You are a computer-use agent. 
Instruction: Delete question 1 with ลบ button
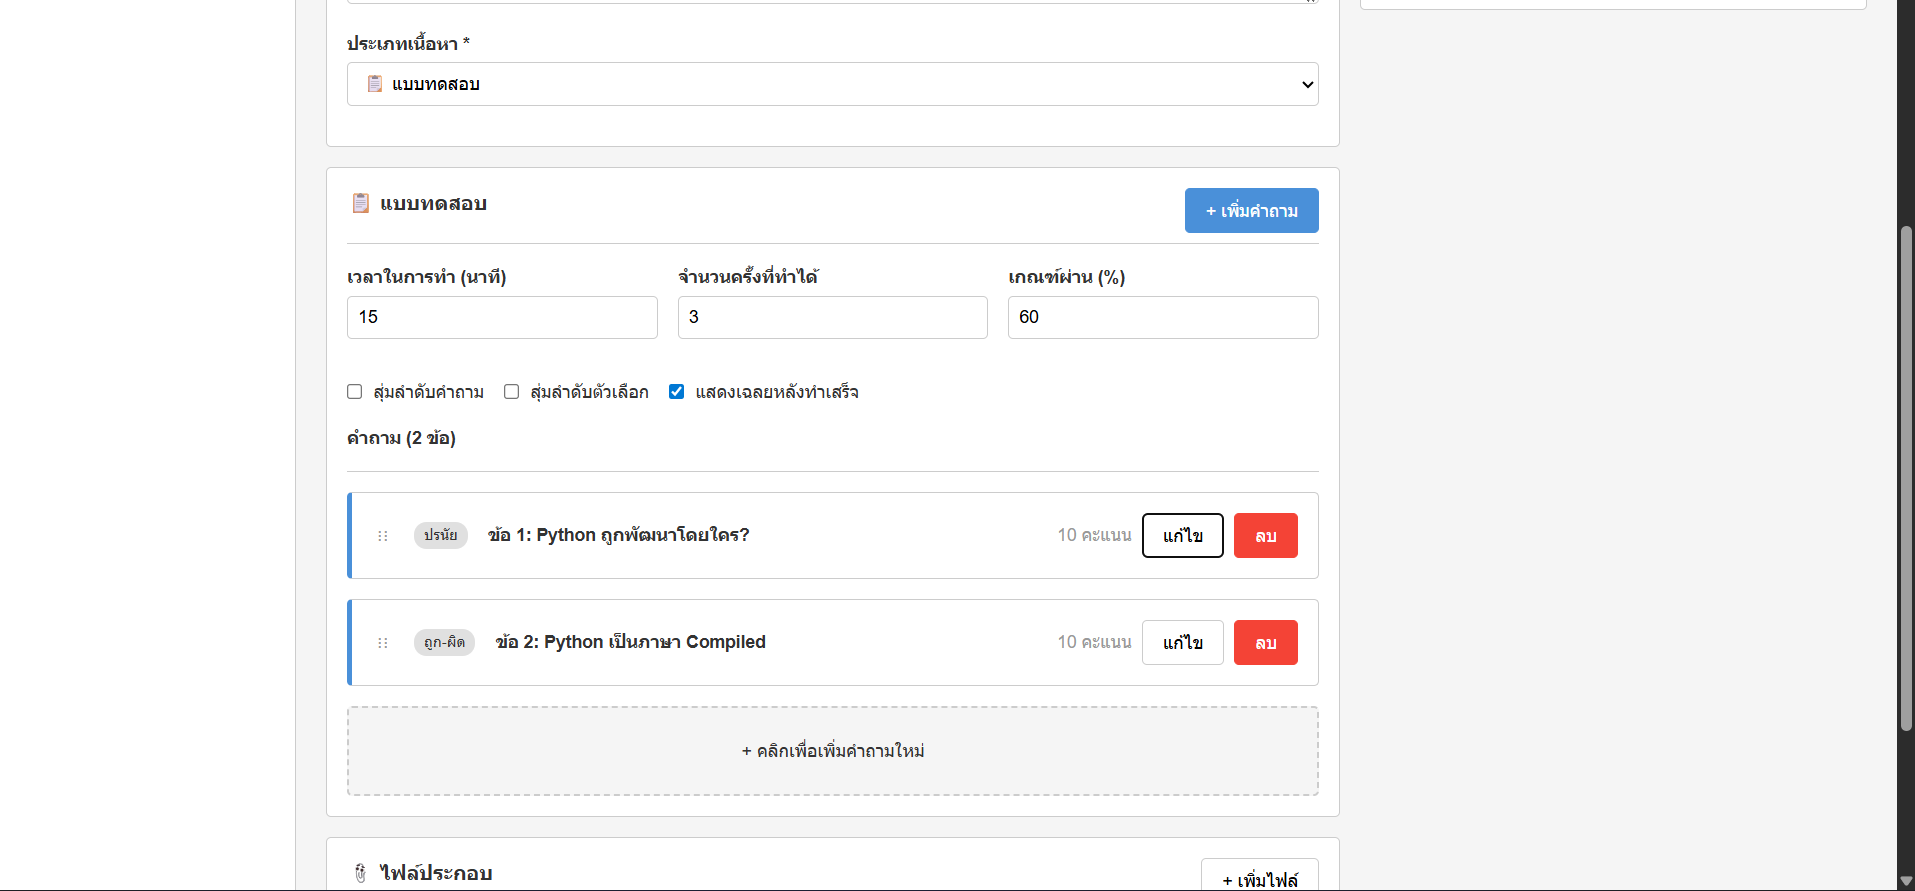[1265, 536]
